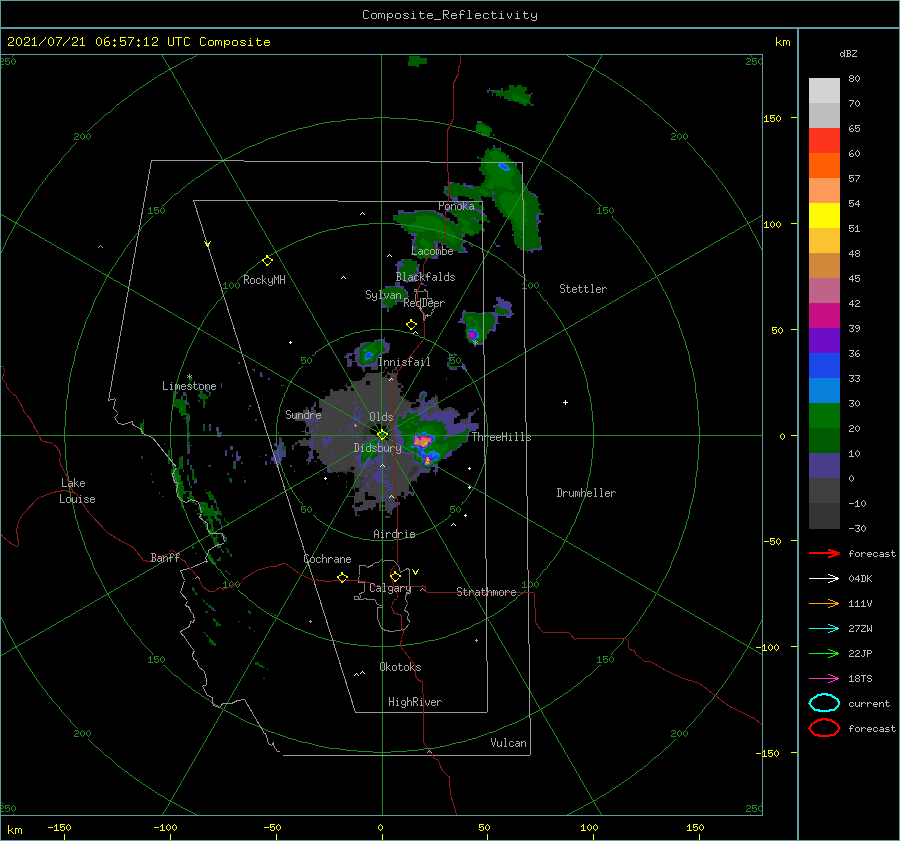Click the Strathmore label
900x841 pixels.
486,592
